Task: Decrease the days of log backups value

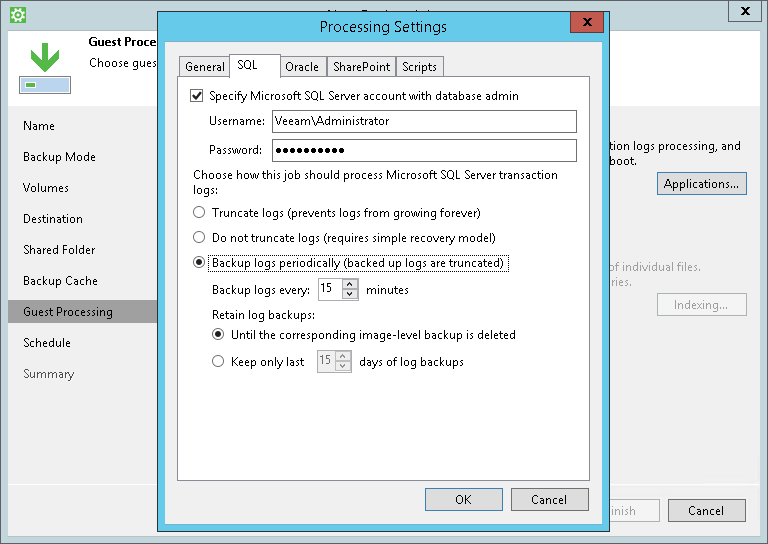Action: click(x=343, y=366)
